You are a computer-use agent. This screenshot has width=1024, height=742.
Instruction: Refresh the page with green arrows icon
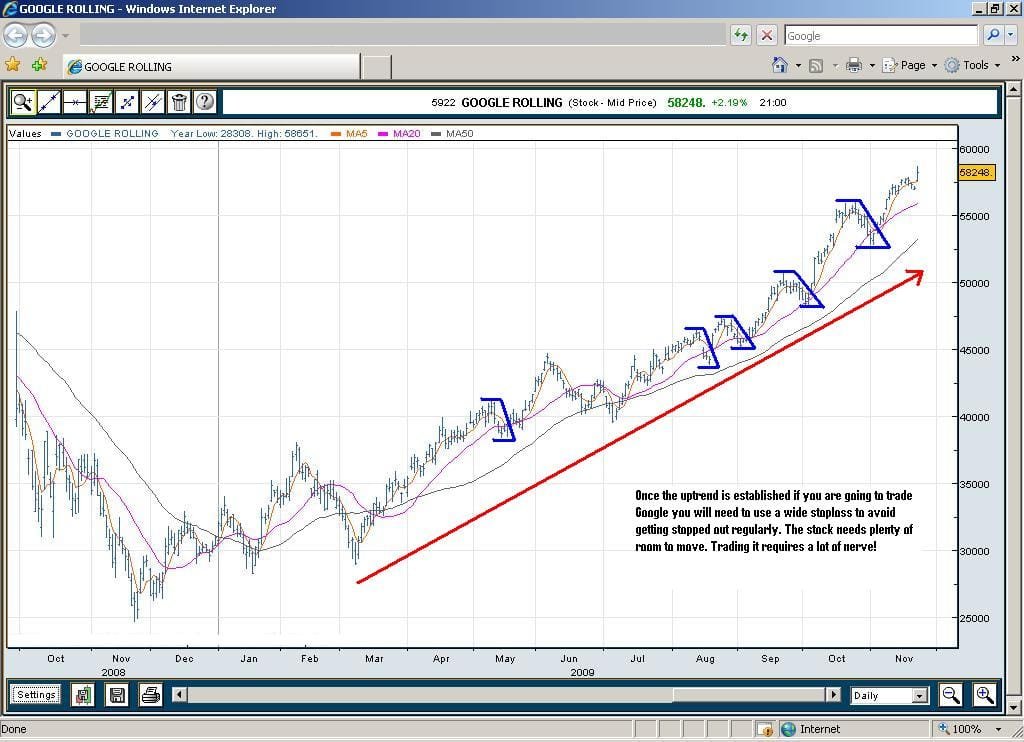[x=741, y=35]
